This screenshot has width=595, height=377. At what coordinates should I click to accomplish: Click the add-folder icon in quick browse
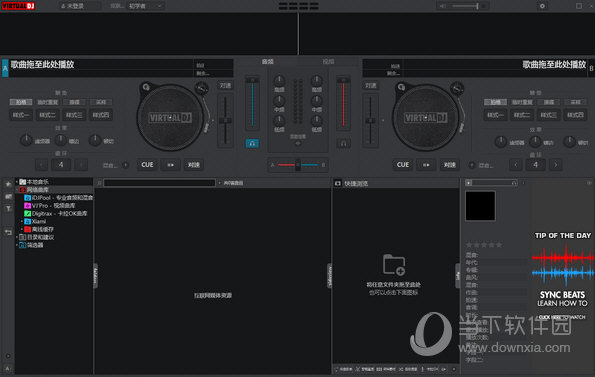click(x=394, y=265)
